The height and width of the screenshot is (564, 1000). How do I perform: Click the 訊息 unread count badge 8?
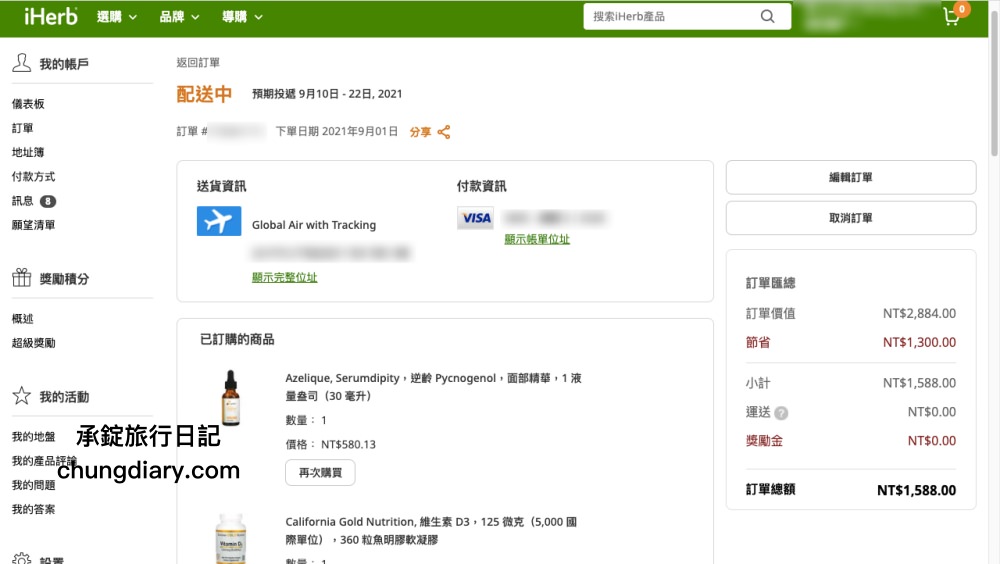tap(48, 201)
